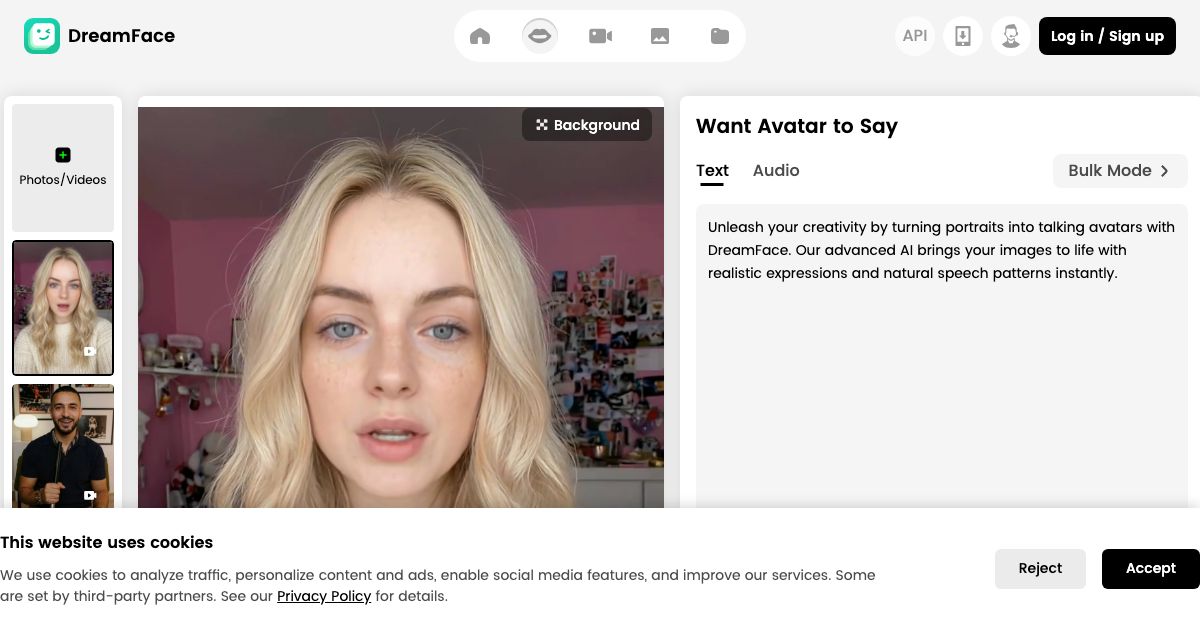Open the Background option on preview
The height and width of the screenshot is (630, 1200).
587,125
